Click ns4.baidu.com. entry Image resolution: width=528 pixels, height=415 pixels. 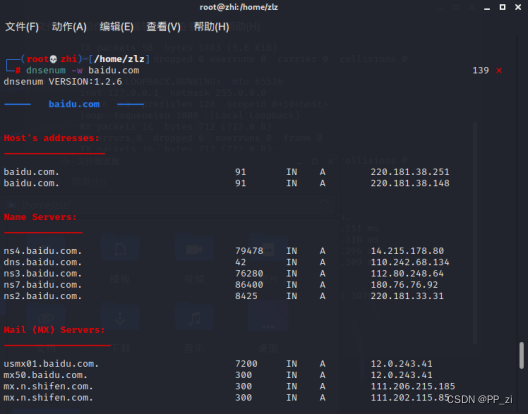pos(43,251)
